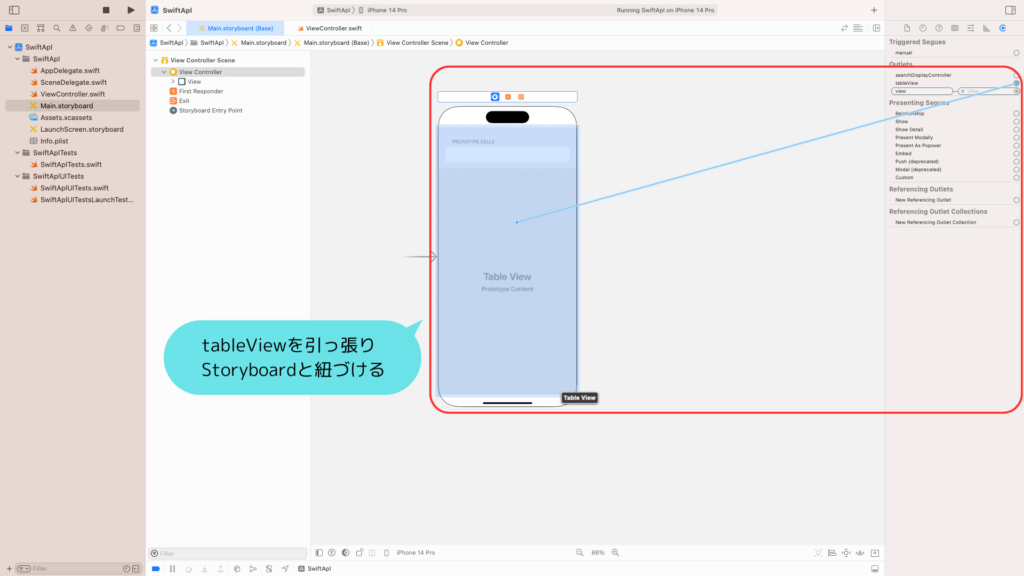Open the Project navigator folder icon
Screen dimensions: 1024x576
tap(8, 28)
